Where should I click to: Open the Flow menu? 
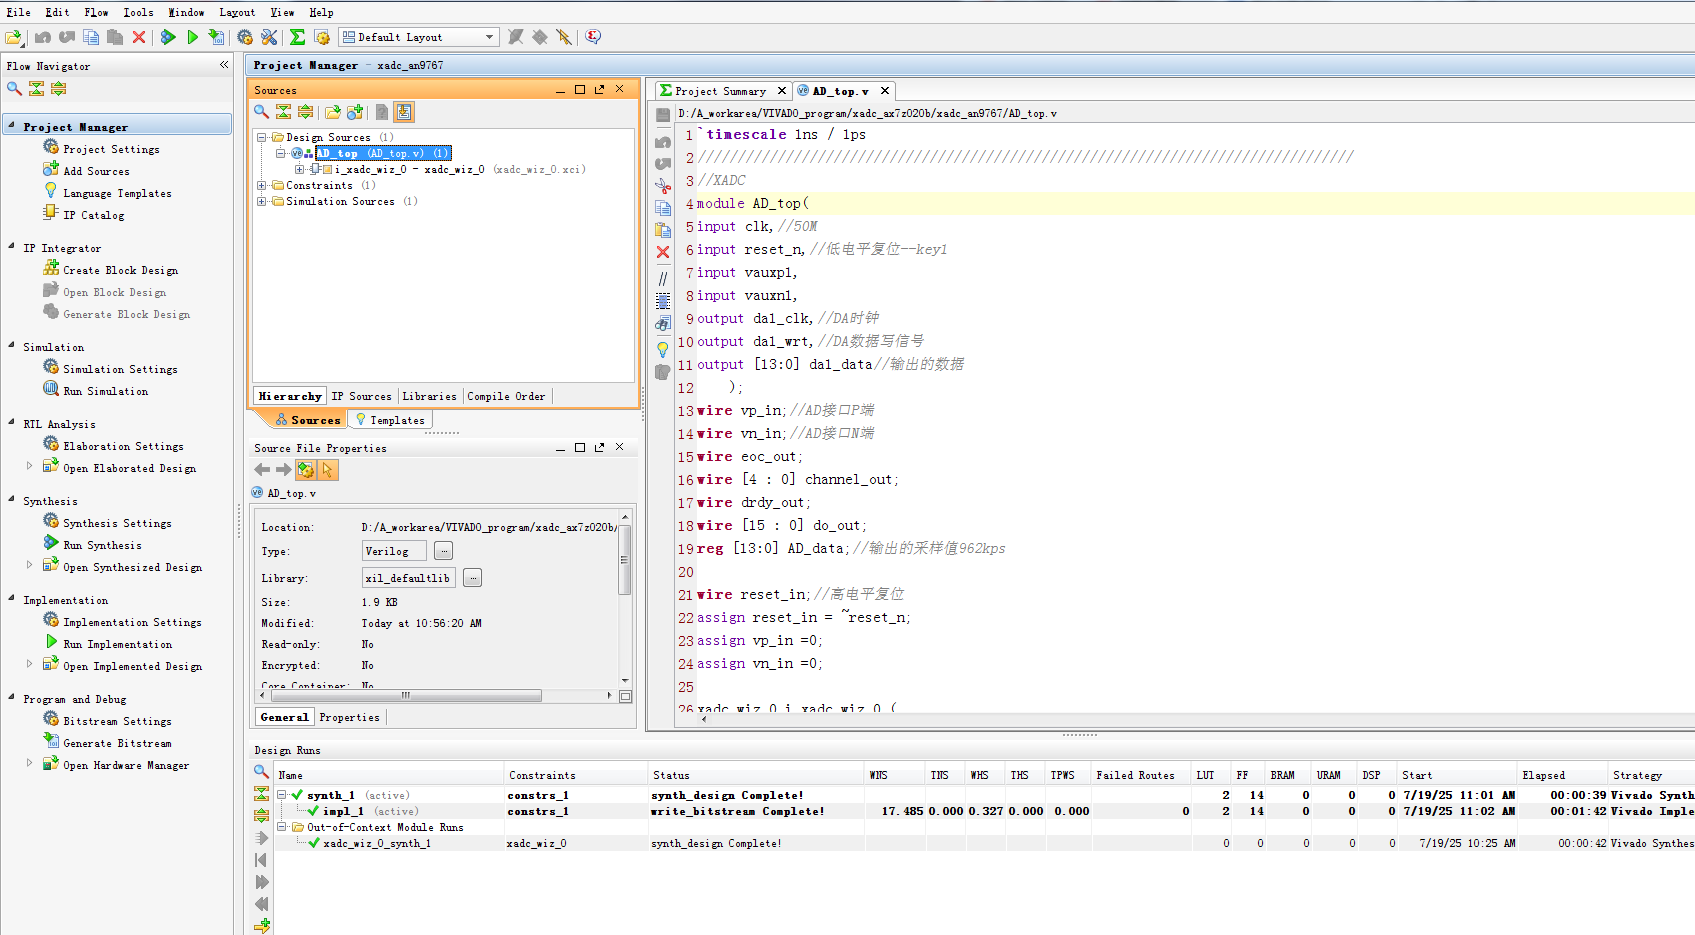coord(96,12)
